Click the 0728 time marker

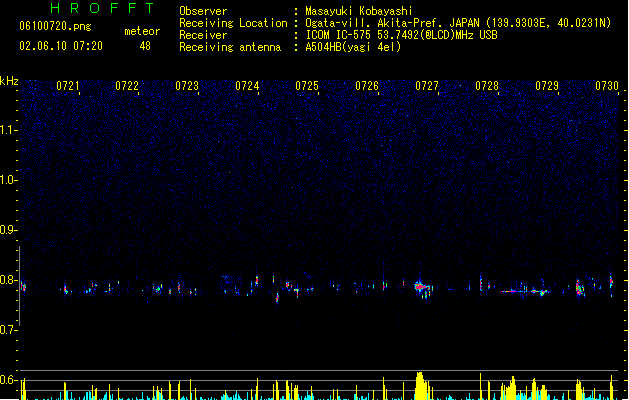tap(487, 86)
